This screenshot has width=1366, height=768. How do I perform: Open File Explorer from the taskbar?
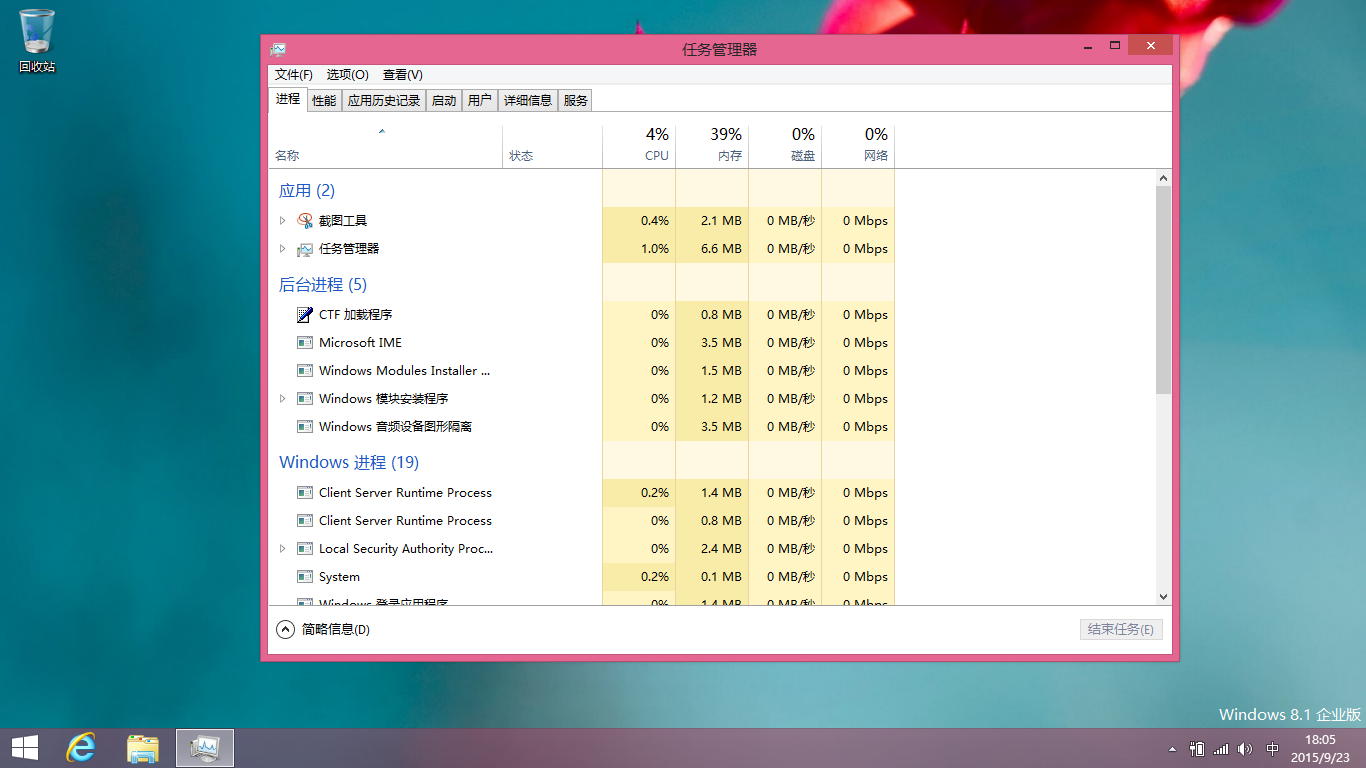(143, 747)
